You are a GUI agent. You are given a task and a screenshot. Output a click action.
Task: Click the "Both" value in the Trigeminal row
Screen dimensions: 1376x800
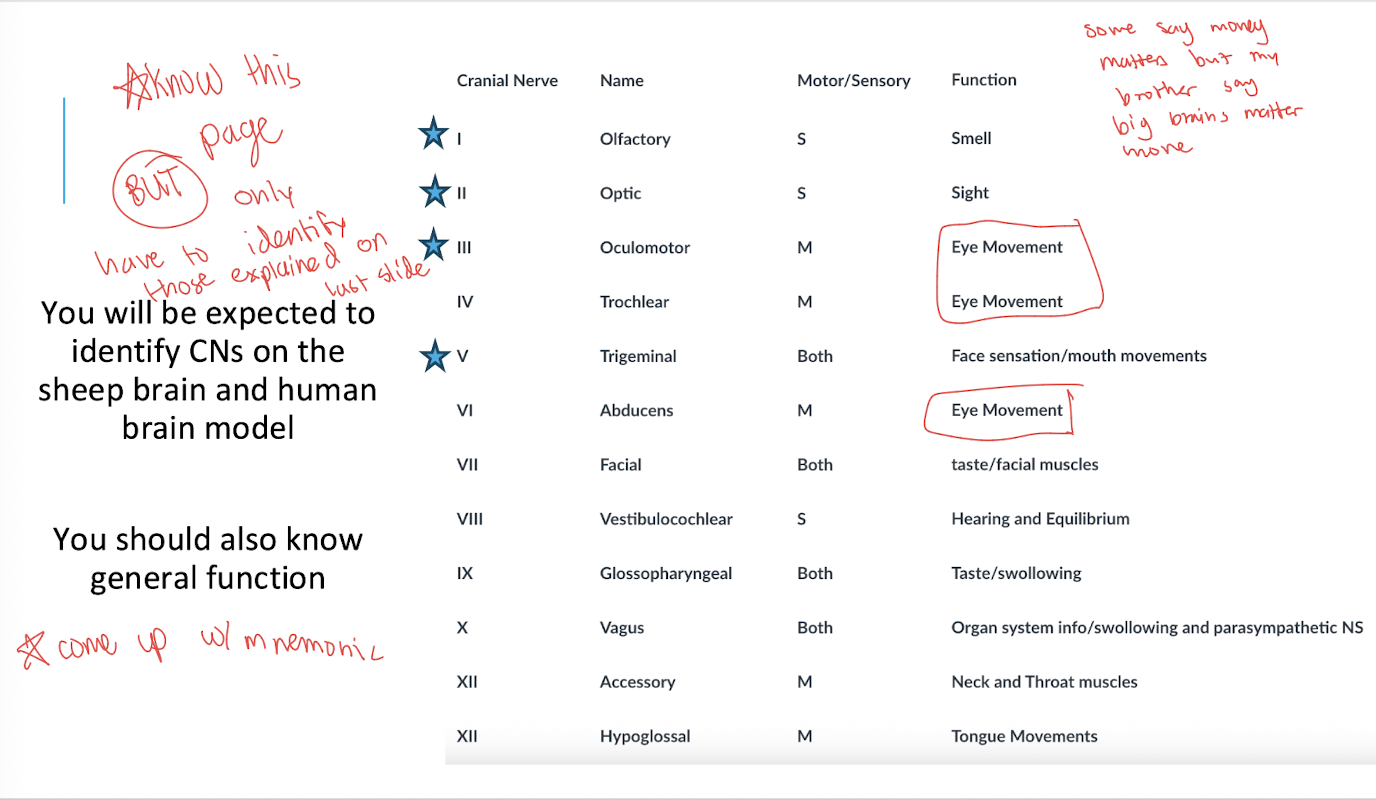pos(815,356)
